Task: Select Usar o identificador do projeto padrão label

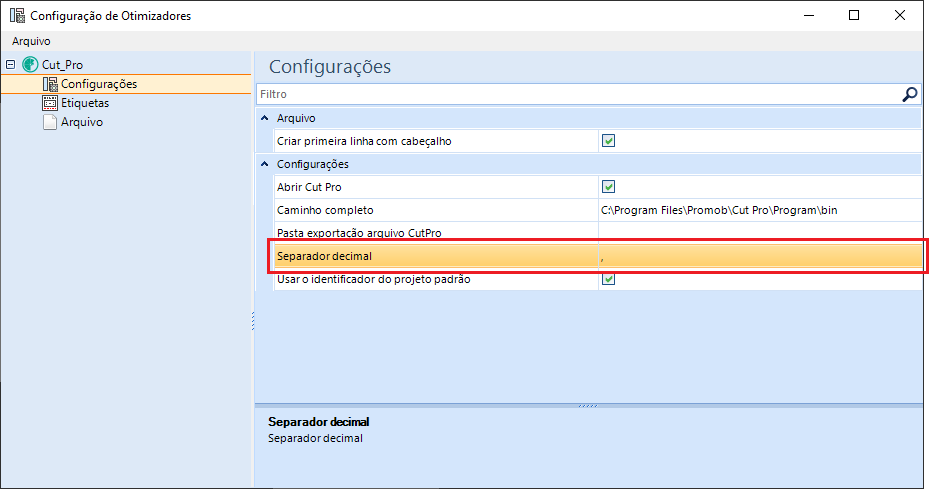Action: (x=374, y=279)
